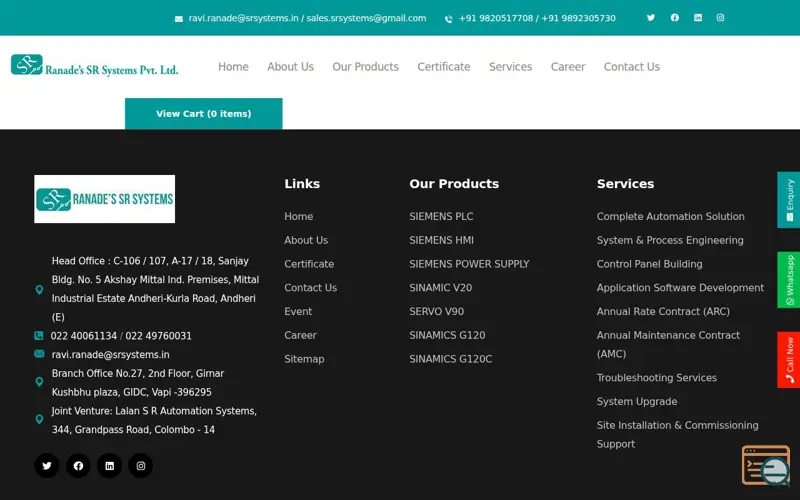
Task: Open the round Twitter button in footer
Action: point(46,466)
